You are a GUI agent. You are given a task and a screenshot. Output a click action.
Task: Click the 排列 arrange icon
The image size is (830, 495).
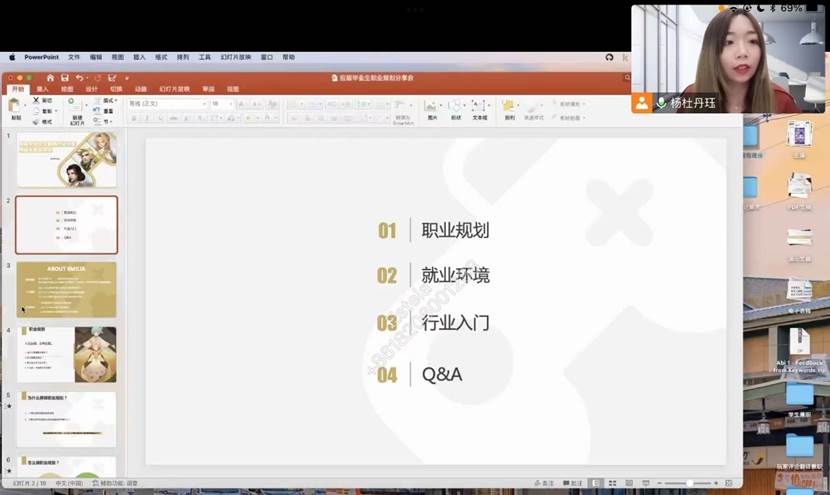click(x=509, y=106)
